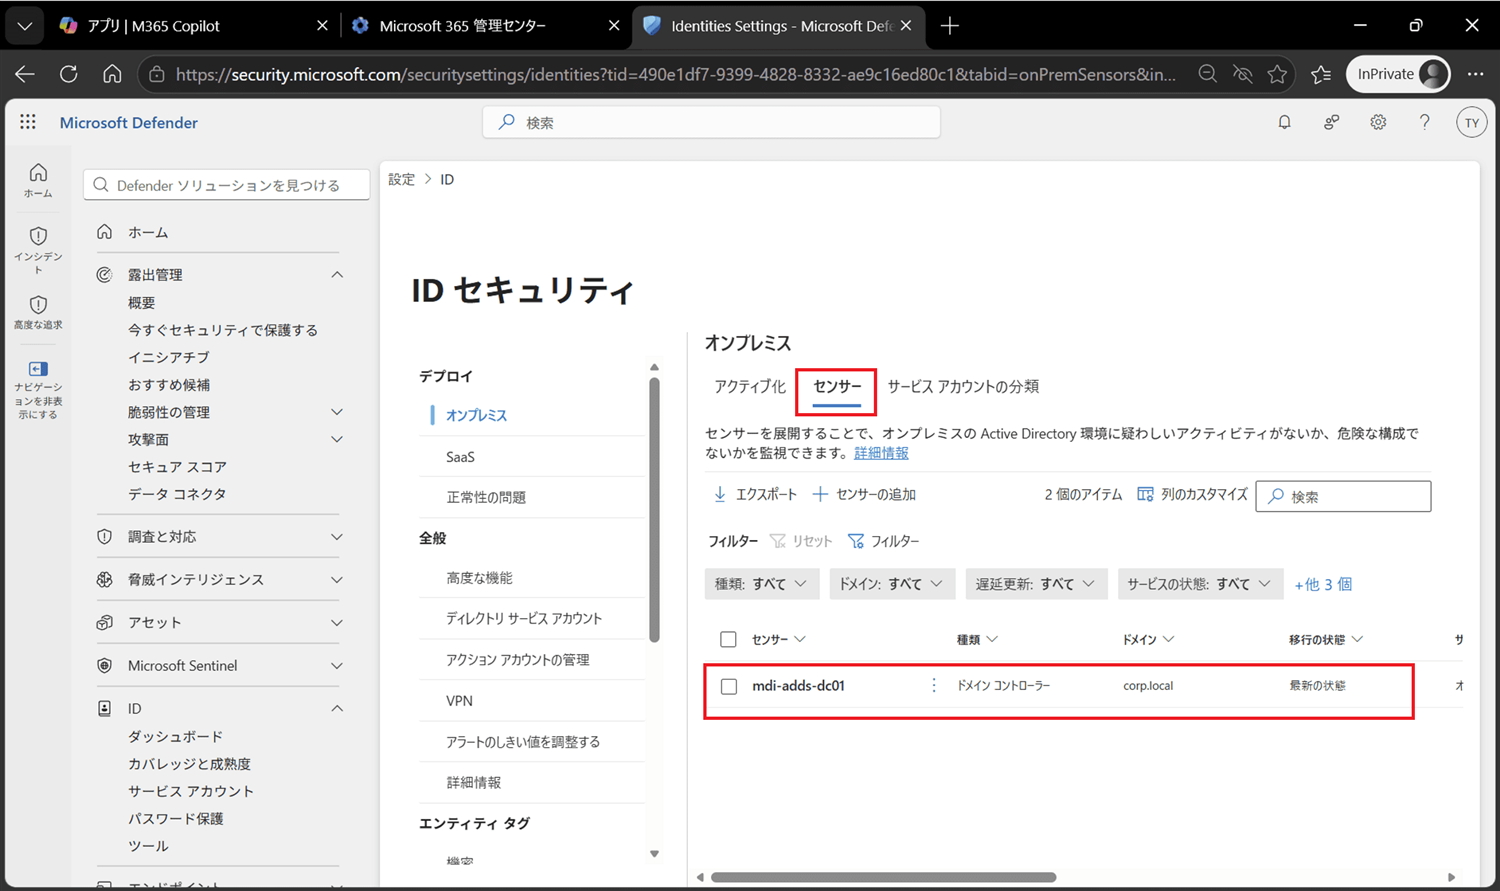Click the InPrivate profile button
1500x891 pixels.
click(1398, 74)
